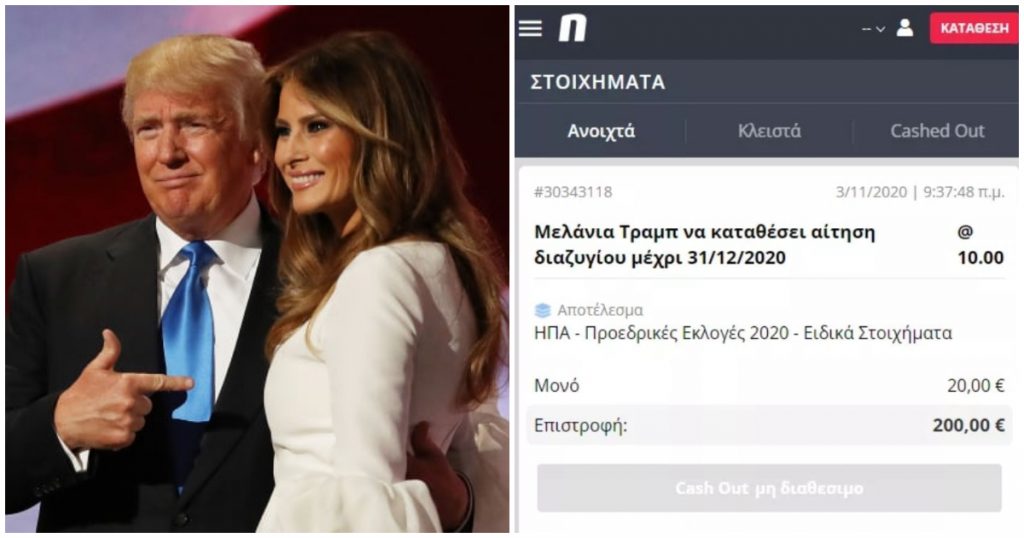Switch to the Ανοιχτά tab
Viewport: 1024px width, 538px height.
(x=601, y=131)
